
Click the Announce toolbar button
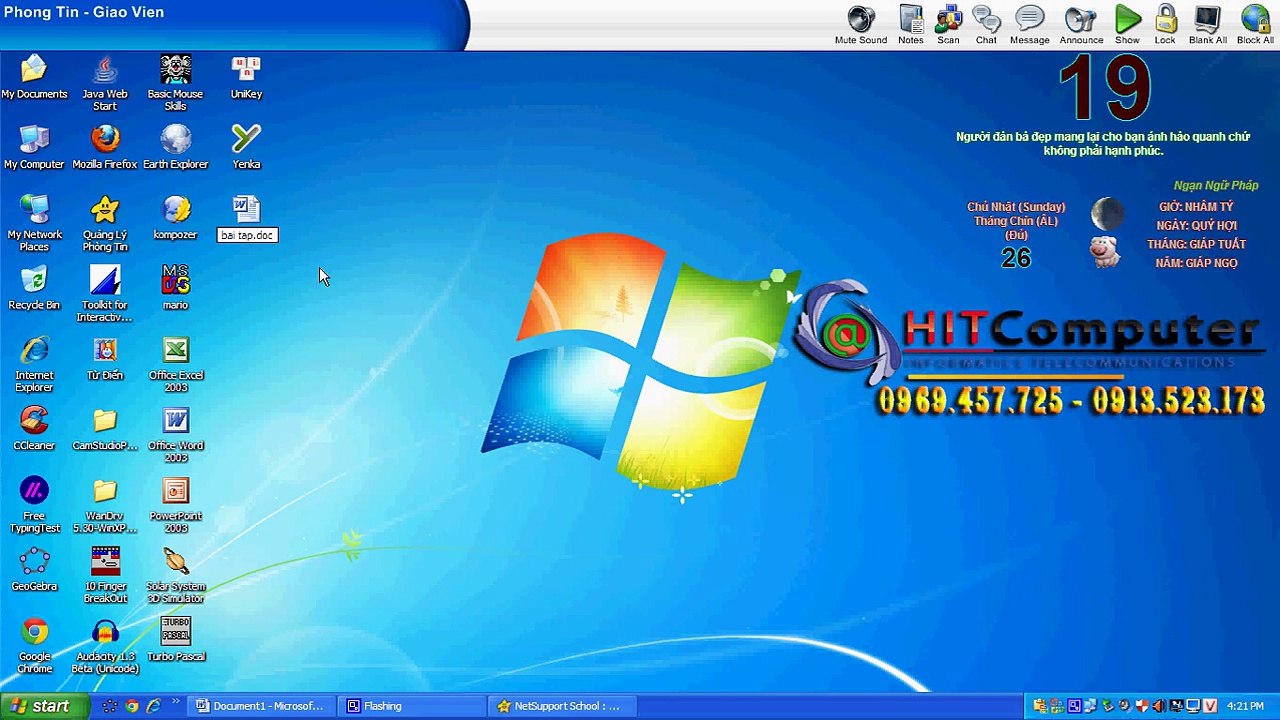(1081, 25)
